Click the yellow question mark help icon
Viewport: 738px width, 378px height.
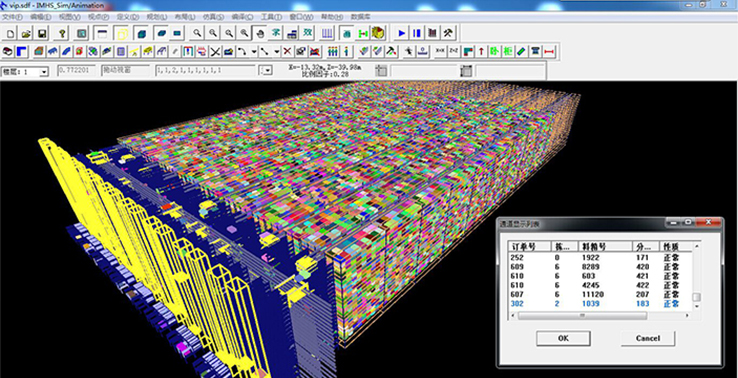[x=62, y=33]
